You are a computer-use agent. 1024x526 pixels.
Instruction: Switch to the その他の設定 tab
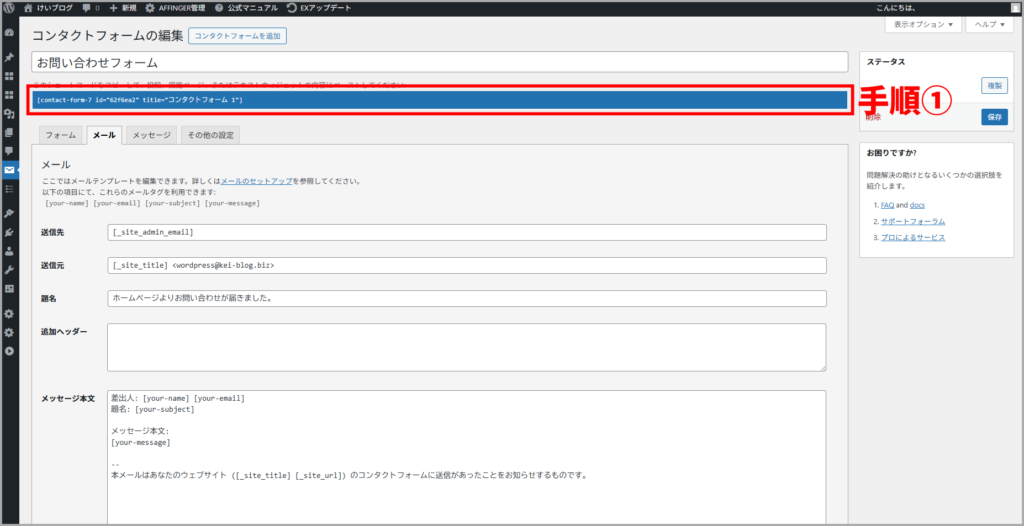(x=210, y=135)
